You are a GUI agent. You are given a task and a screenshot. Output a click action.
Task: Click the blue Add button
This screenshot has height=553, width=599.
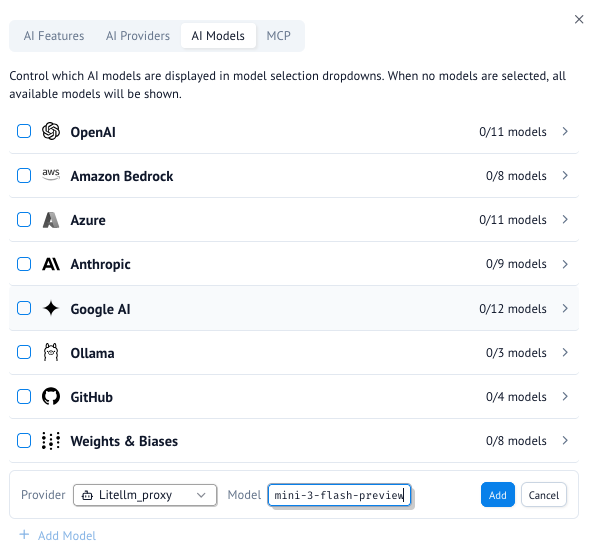[x=498, y=495]
